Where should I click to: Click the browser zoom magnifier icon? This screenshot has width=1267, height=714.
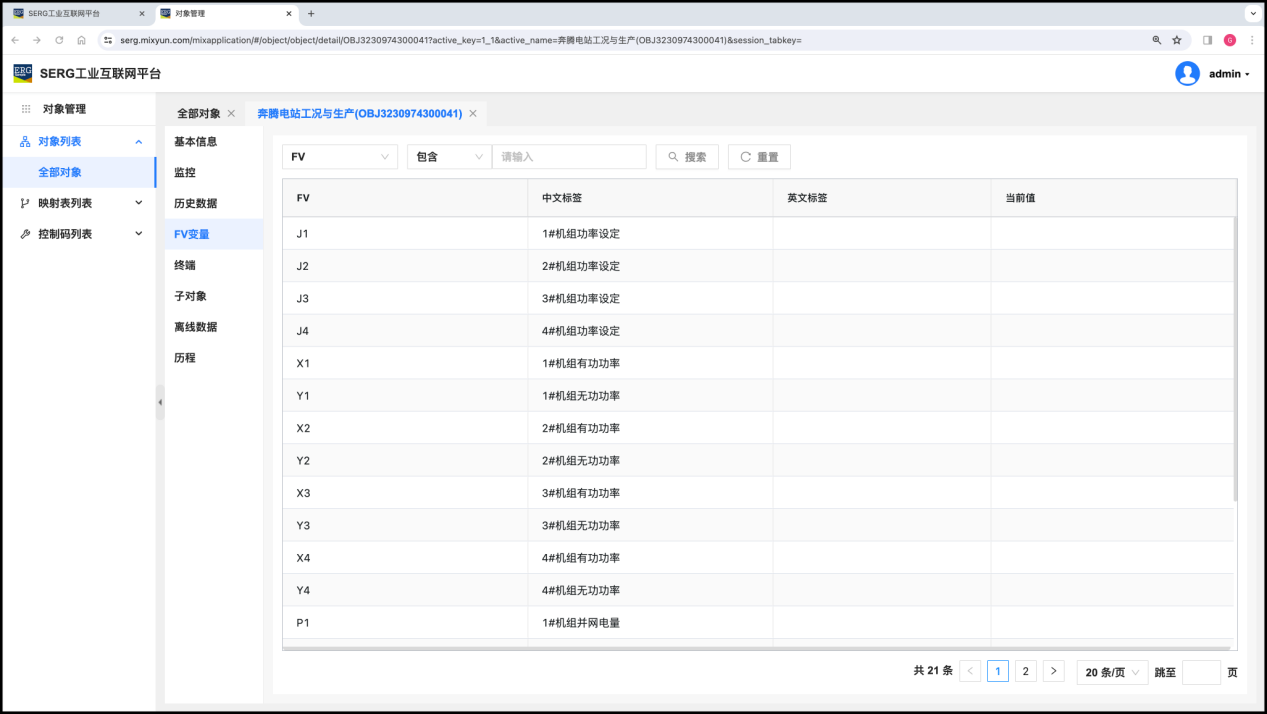click(x=1157, y=40)
